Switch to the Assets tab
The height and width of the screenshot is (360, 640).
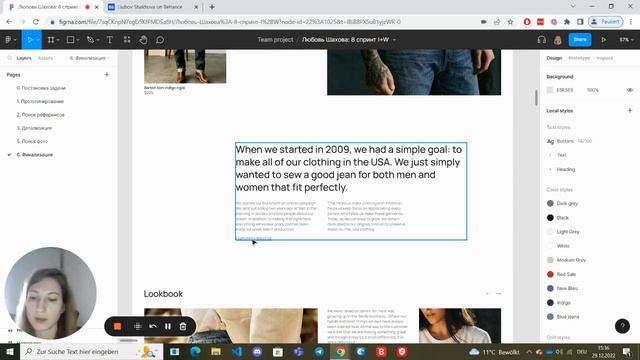[45, 58]
